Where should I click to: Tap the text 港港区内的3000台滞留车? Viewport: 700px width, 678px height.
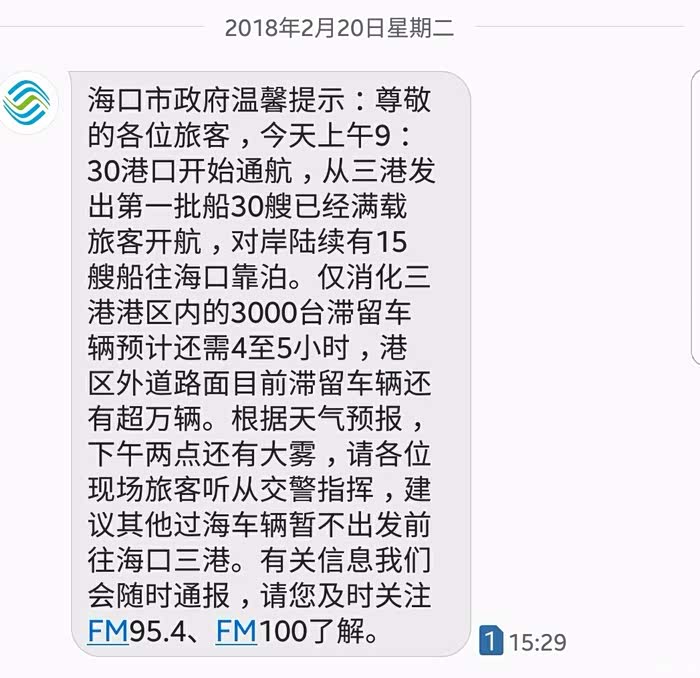250,312
